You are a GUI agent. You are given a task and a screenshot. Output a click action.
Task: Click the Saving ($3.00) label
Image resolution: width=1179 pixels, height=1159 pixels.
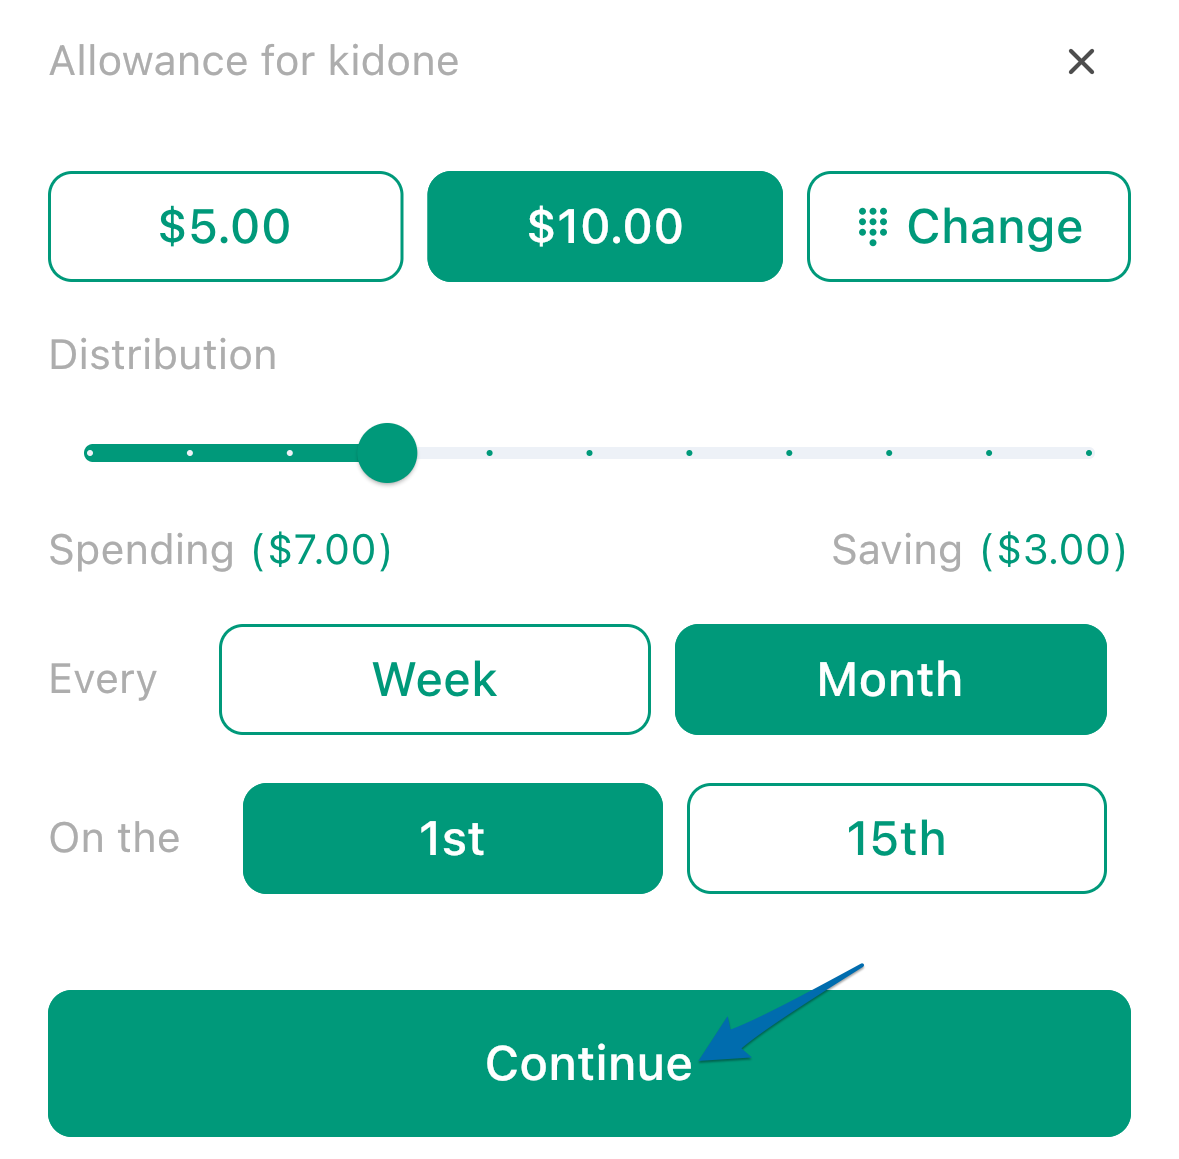[x=979, y=550]
